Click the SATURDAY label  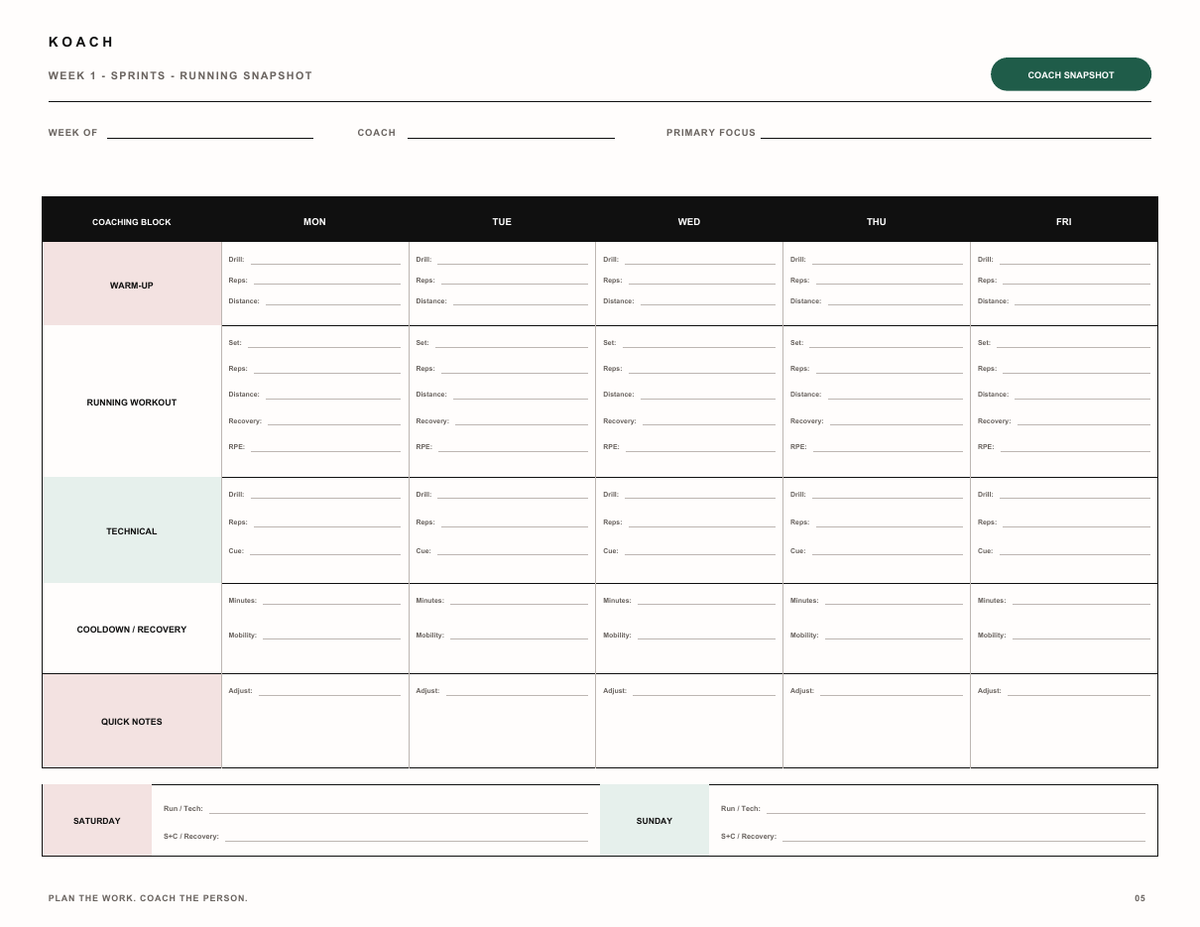(x=97, y=821)
